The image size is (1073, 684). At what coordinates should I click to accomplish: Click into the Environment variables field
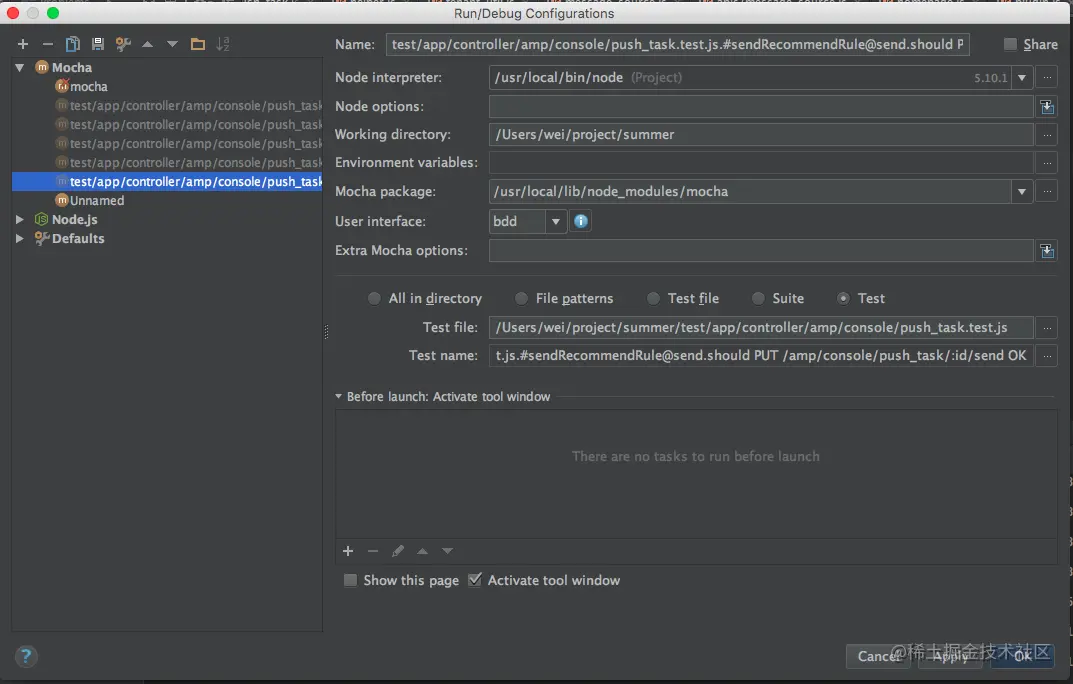pyautogui.click(x=761, y=163)
